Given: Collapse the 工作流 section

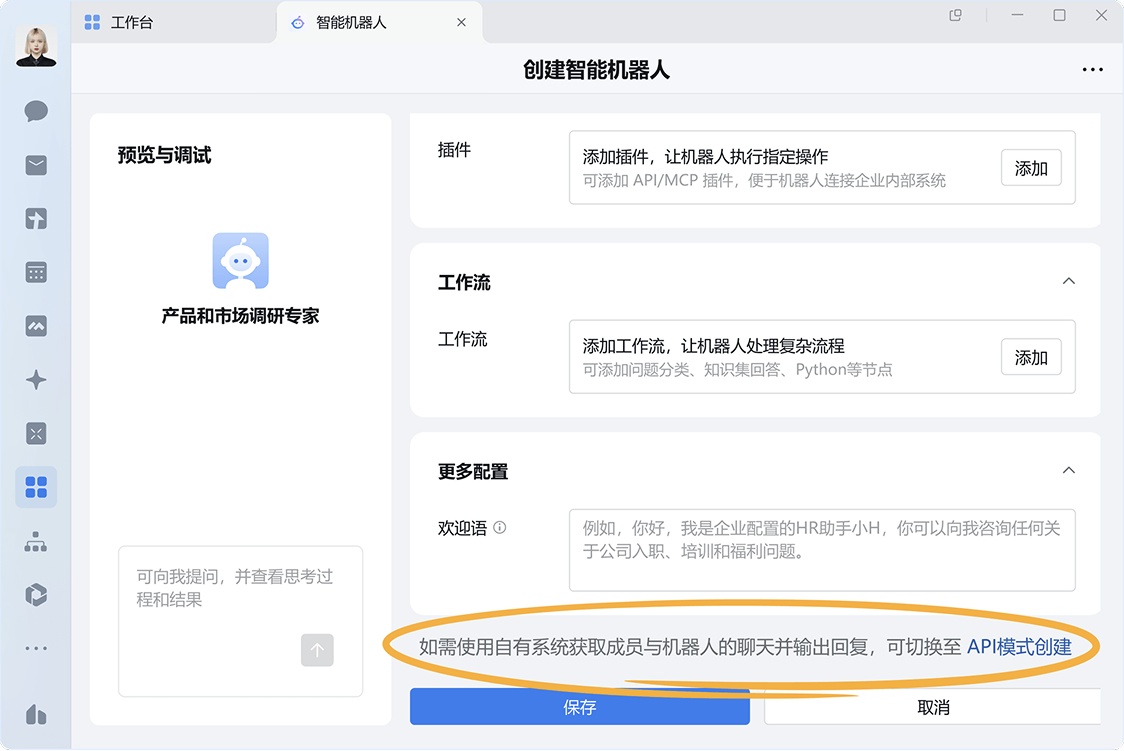Looking at the screenshot, I should (1068, 281).
